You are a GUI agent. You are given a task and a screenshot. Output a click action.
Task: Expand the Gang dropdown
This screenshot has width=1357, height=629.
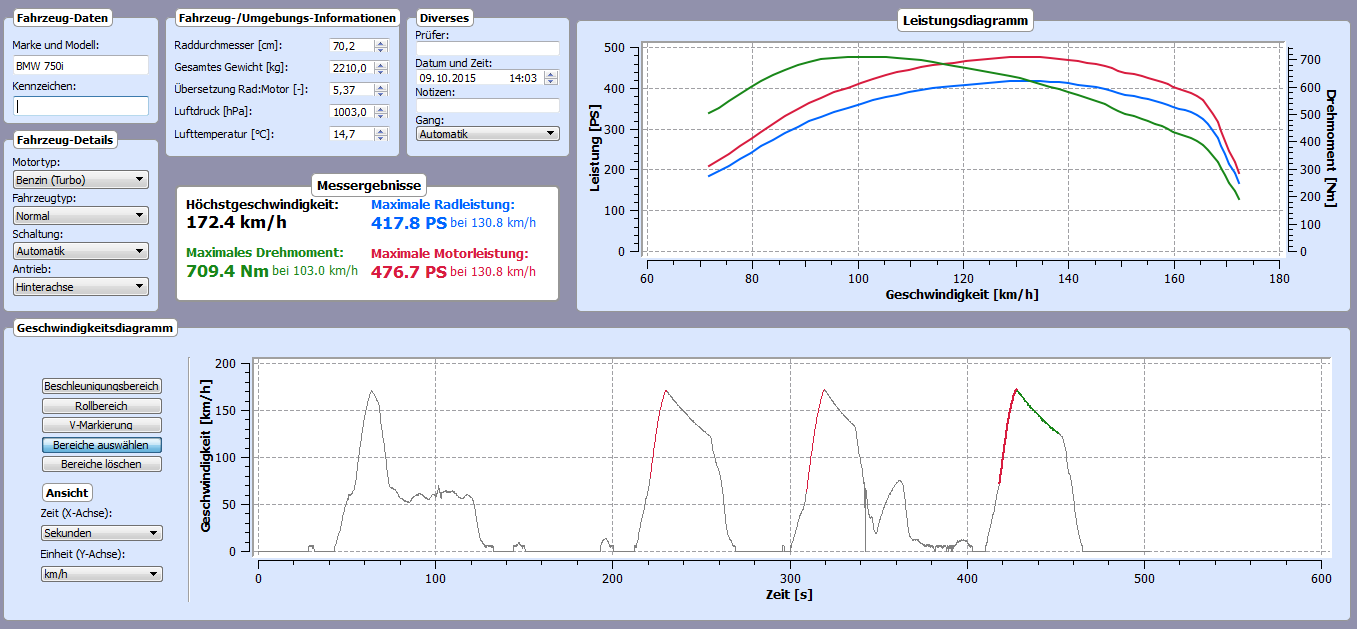tap(487, 133)
